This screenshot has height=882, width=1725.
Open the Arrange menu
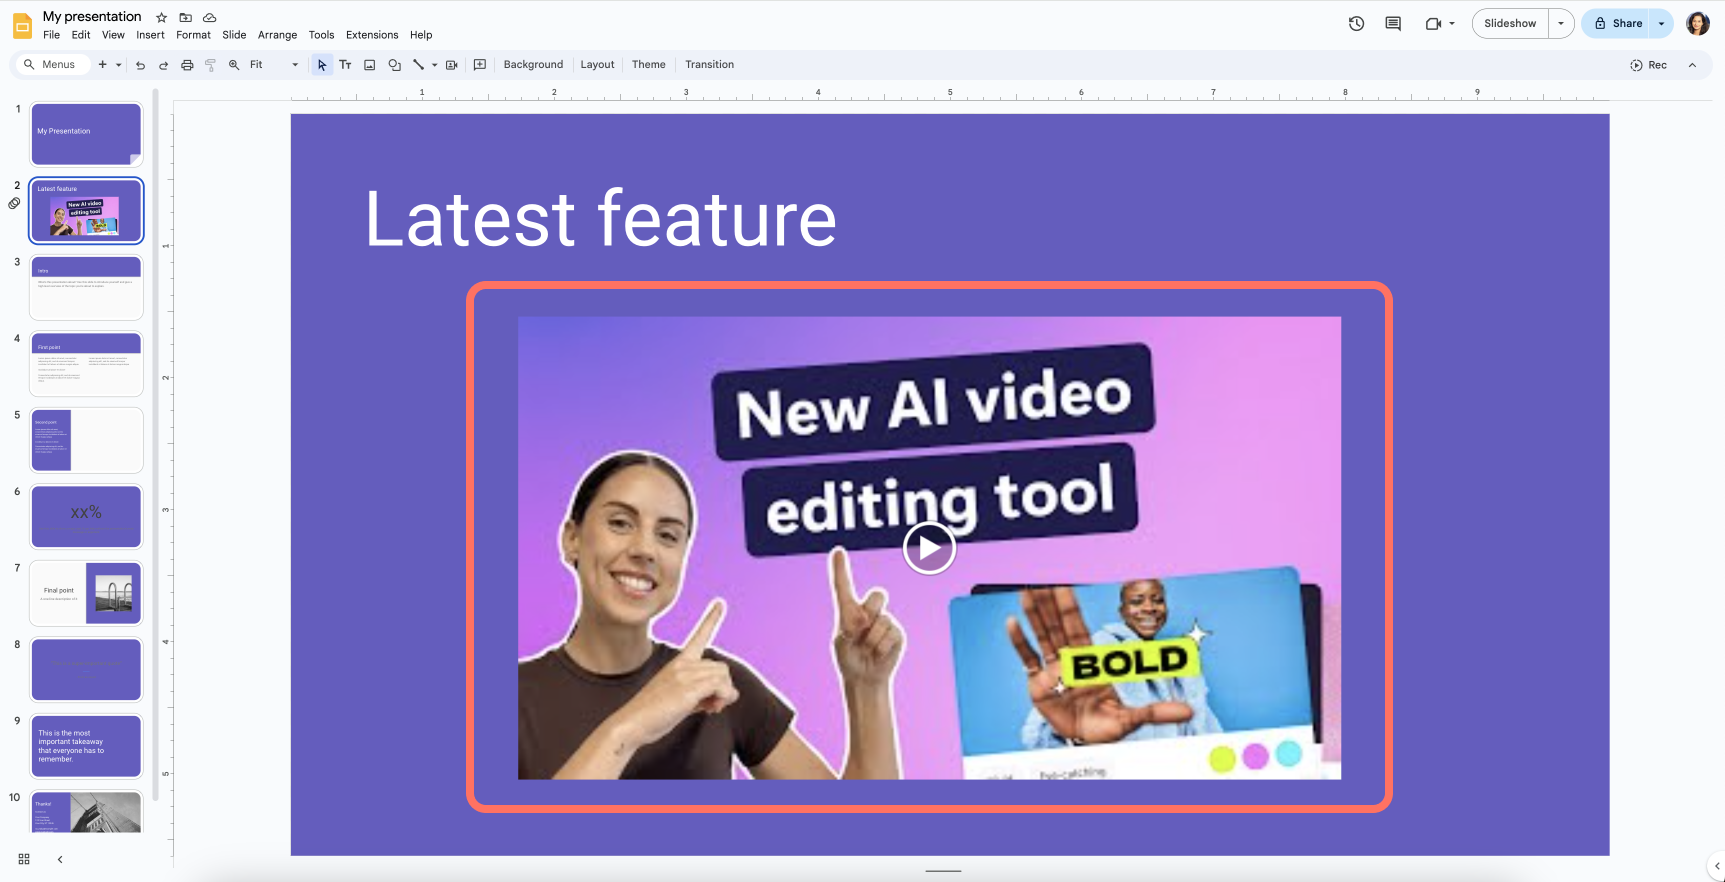277,35
